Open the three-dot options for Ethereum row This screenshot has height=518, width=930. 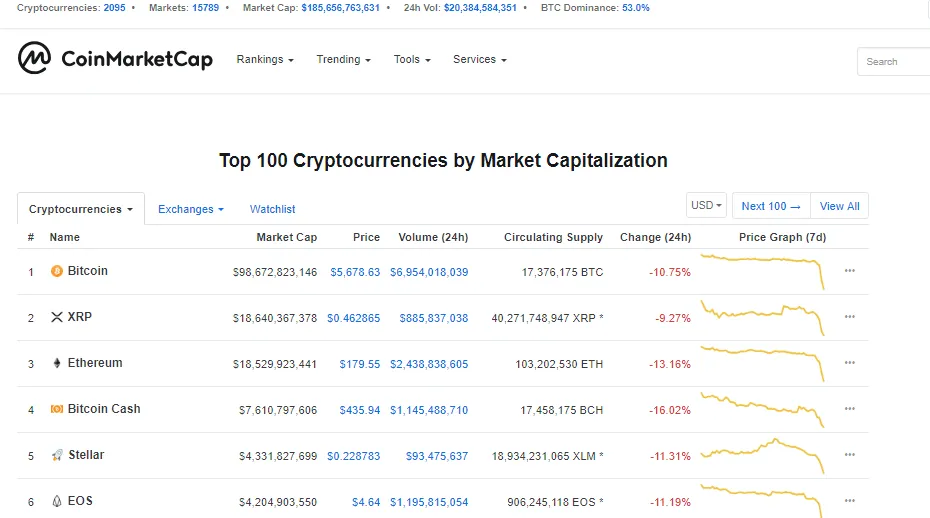click(849, 363)
